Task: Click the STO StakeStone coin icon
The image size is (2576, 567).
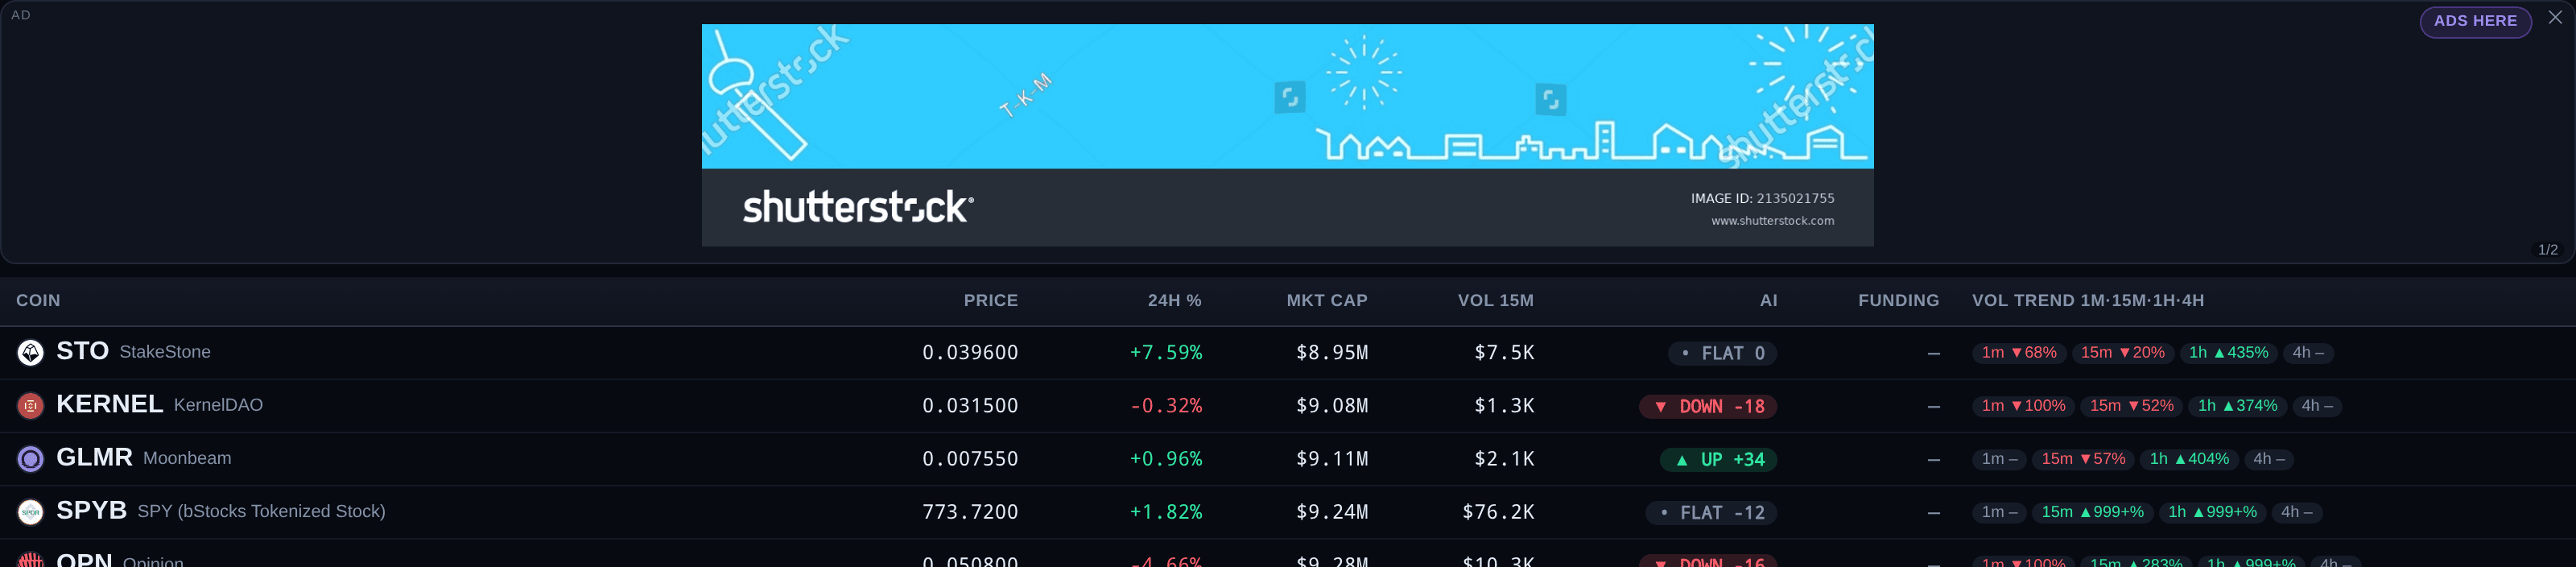Action: pyautogui.click(x=31, y=352)
